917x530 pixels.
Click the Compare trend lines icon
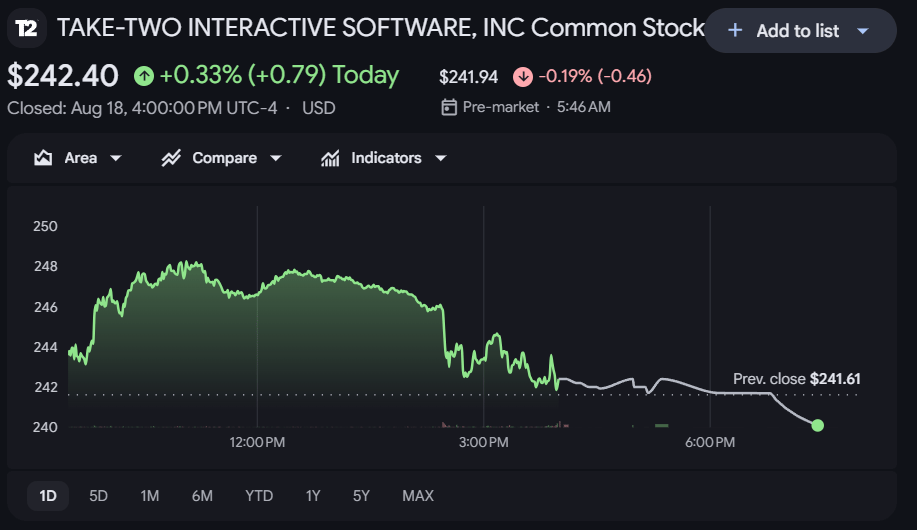tap(171, 158)
